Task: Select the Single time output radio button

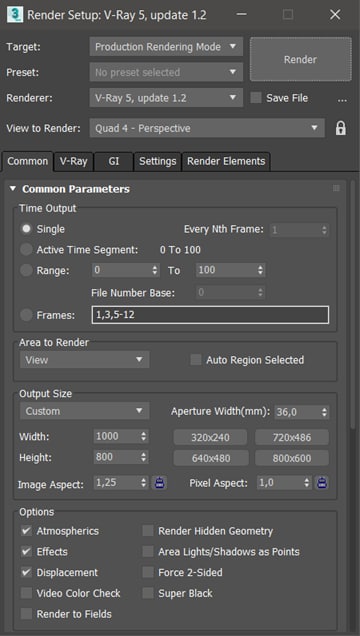Action: pyautogui.click(x=26, y=229)
